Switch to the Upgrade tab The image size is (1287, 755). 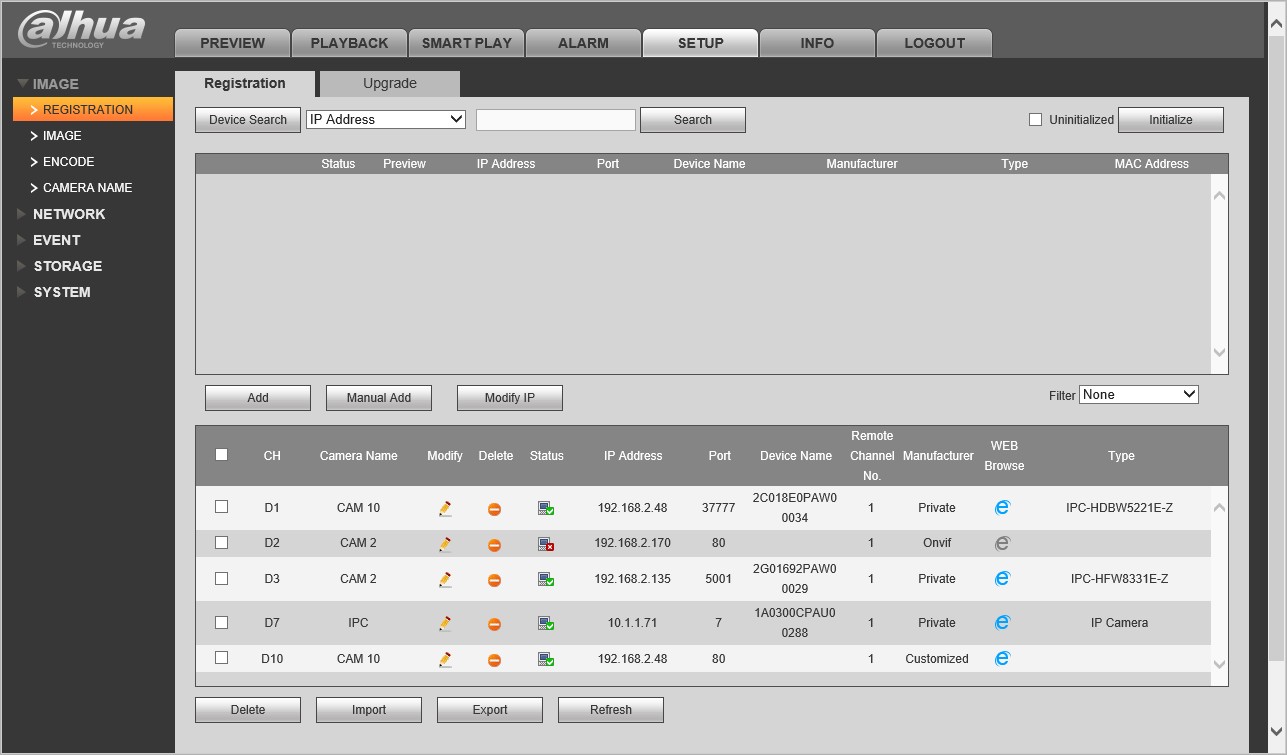tap(389, 84)
